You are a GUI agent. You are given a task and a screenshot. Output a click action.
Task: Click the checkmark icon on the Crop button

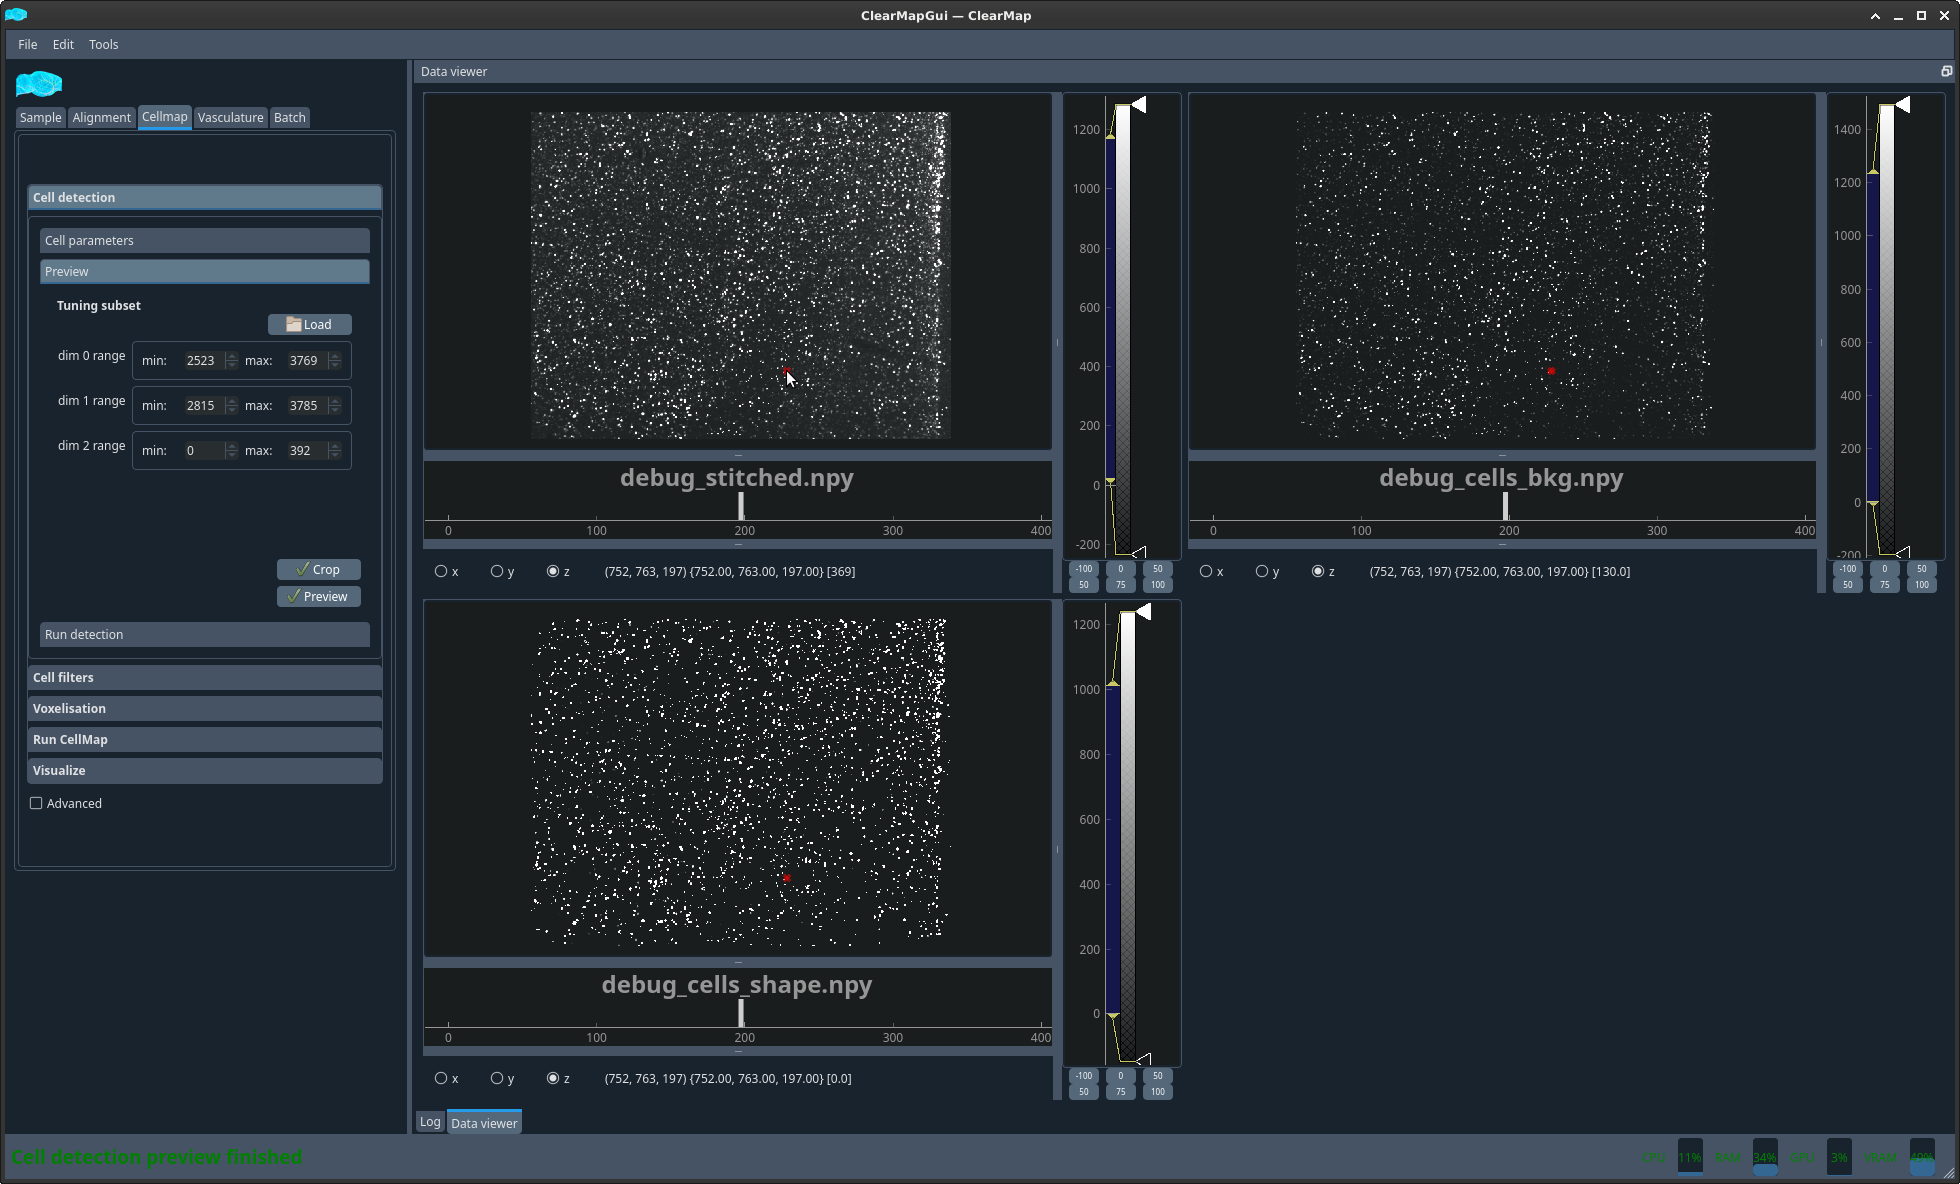tap(303, 569)
